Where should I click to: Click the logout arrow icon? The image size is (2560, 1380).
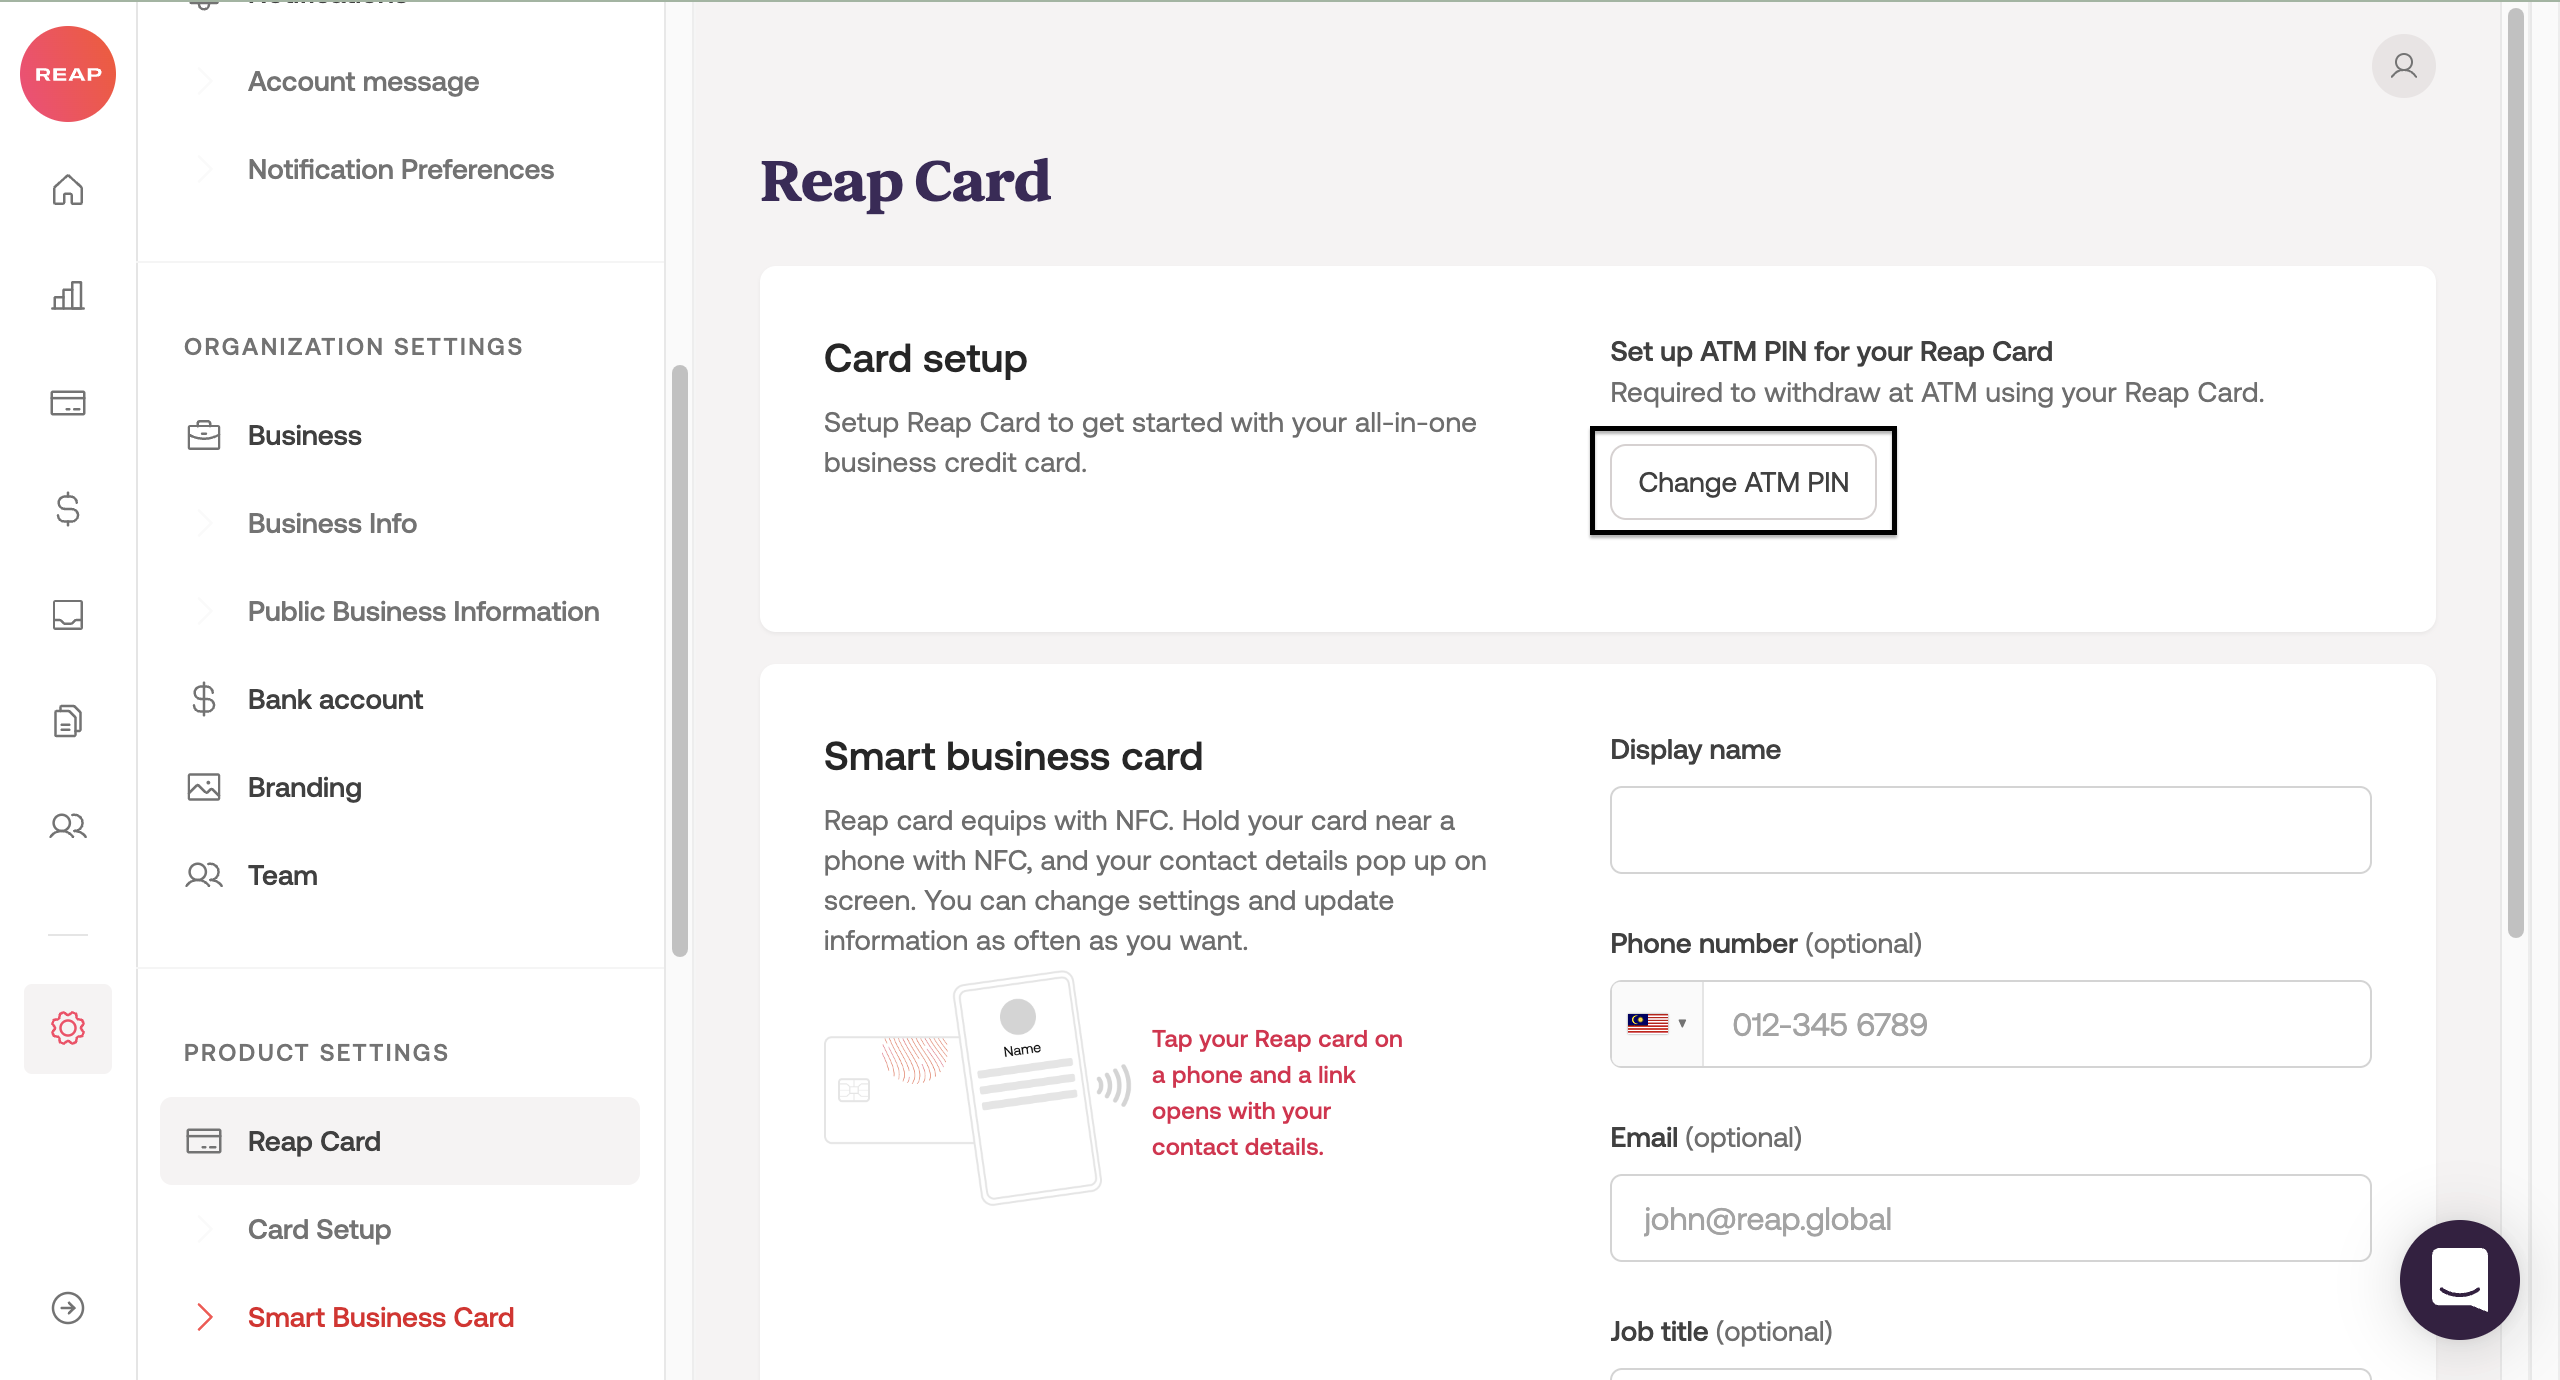tap(68, 1308)
